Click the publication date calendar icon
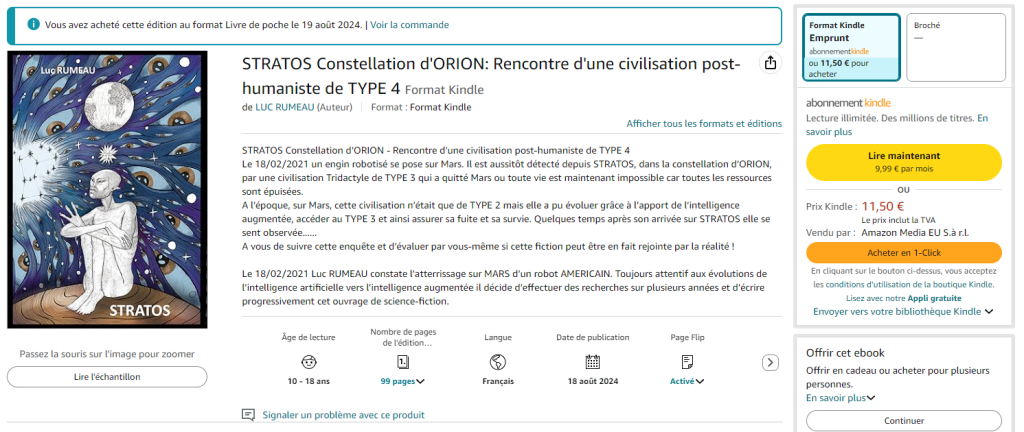1024x432 pixels. [x=592, y=361]
